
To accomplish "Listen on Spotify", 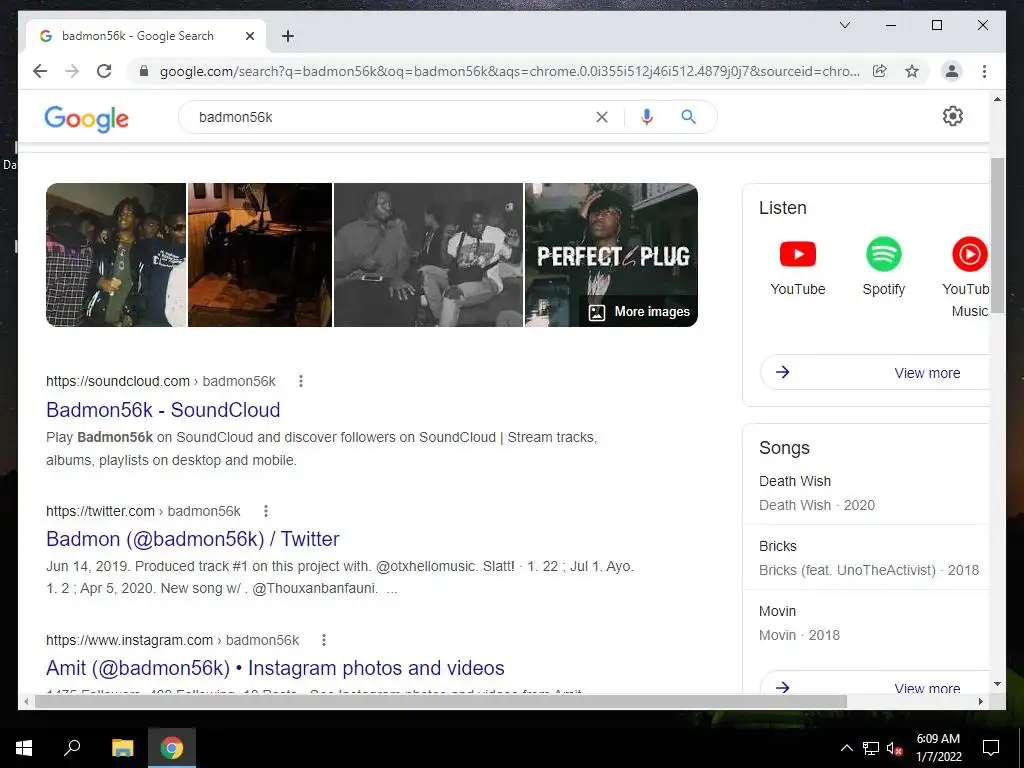I will 884,267.
